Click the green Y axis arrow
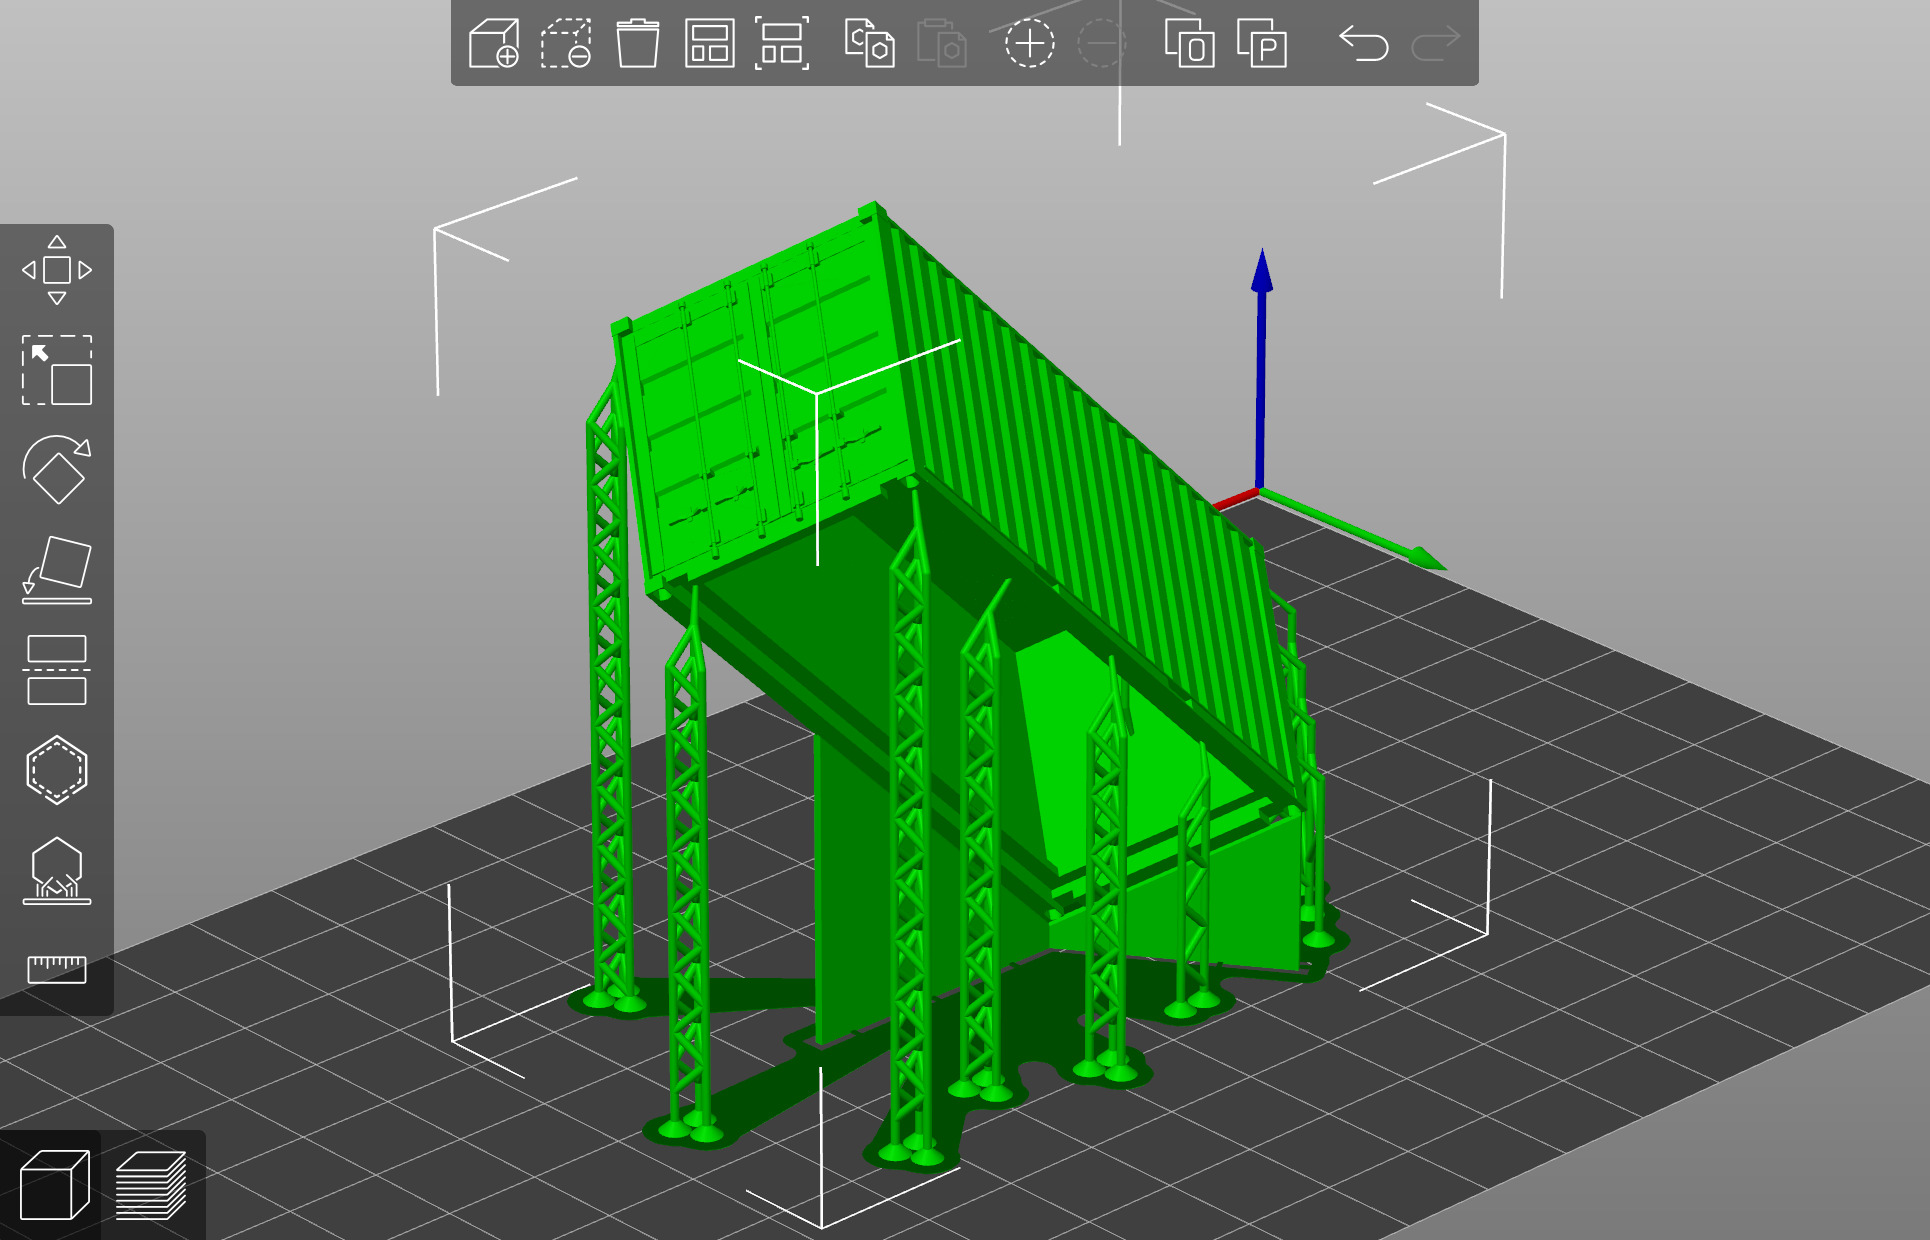 tap(1352, 529)
